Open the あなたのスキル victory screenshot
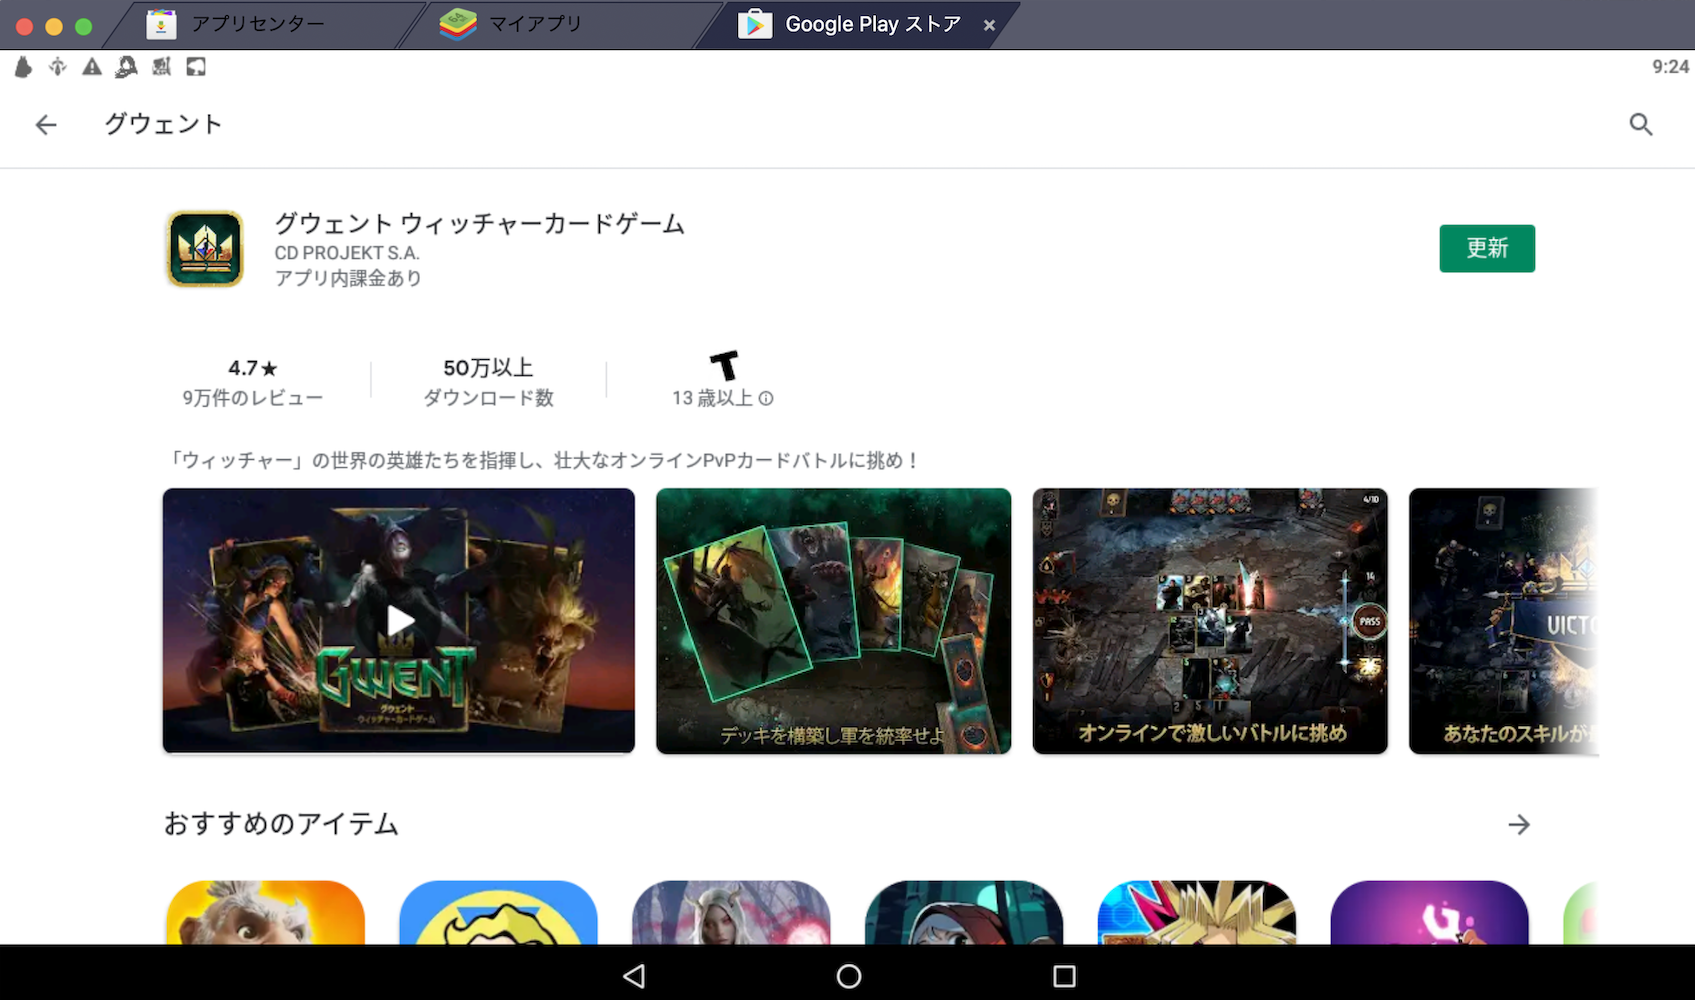Image resolution: width=1695 pixels, height=1000 pixels. 1503,621
